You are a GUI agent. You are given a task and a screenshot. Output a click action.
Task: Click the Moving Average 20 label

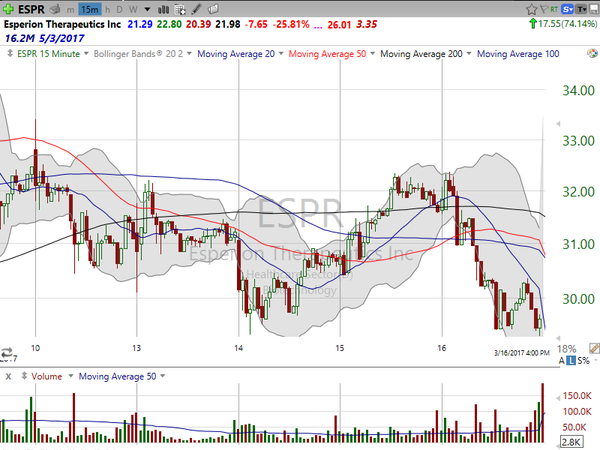tap(236, 54)
